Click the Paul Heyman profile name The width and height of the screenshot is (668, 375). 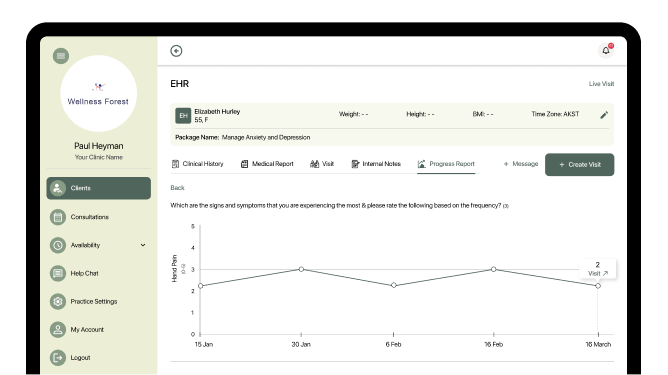(x=99, y=146)
